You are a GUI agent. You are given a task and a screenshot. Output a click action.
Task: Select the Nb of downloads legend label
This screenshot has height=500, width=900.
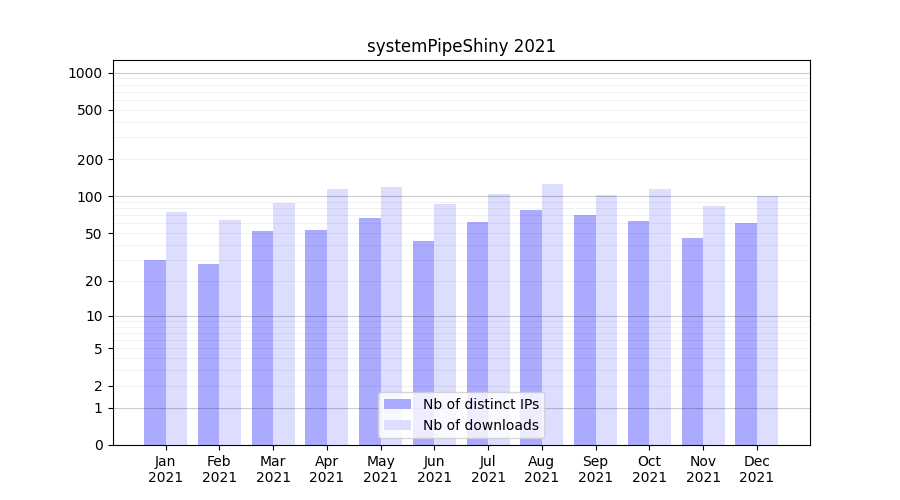tap(480, 425)
